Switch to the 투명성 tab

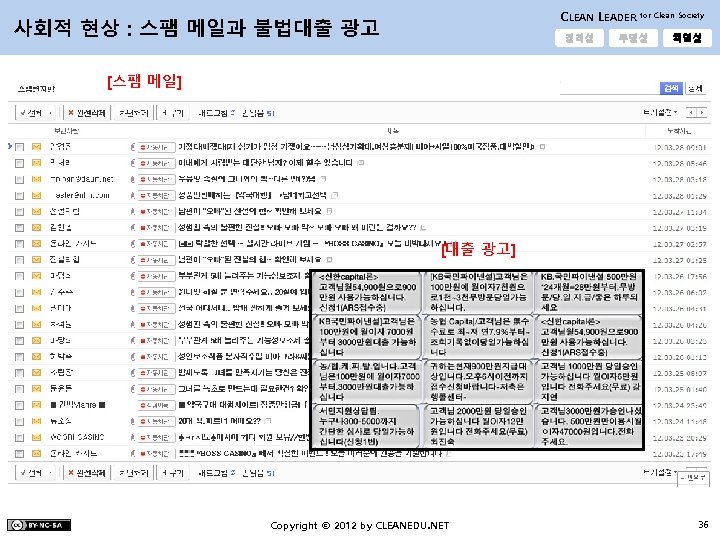tap(633, 38)
